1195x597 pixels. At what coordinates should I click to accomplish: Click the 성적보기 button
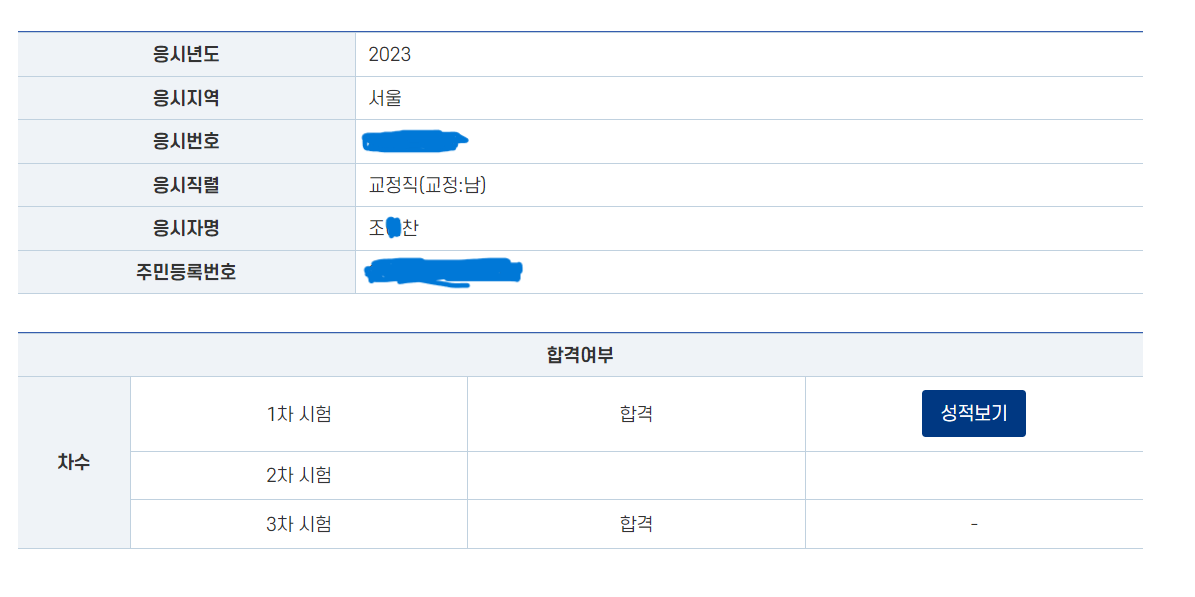[x=973, y=414]
